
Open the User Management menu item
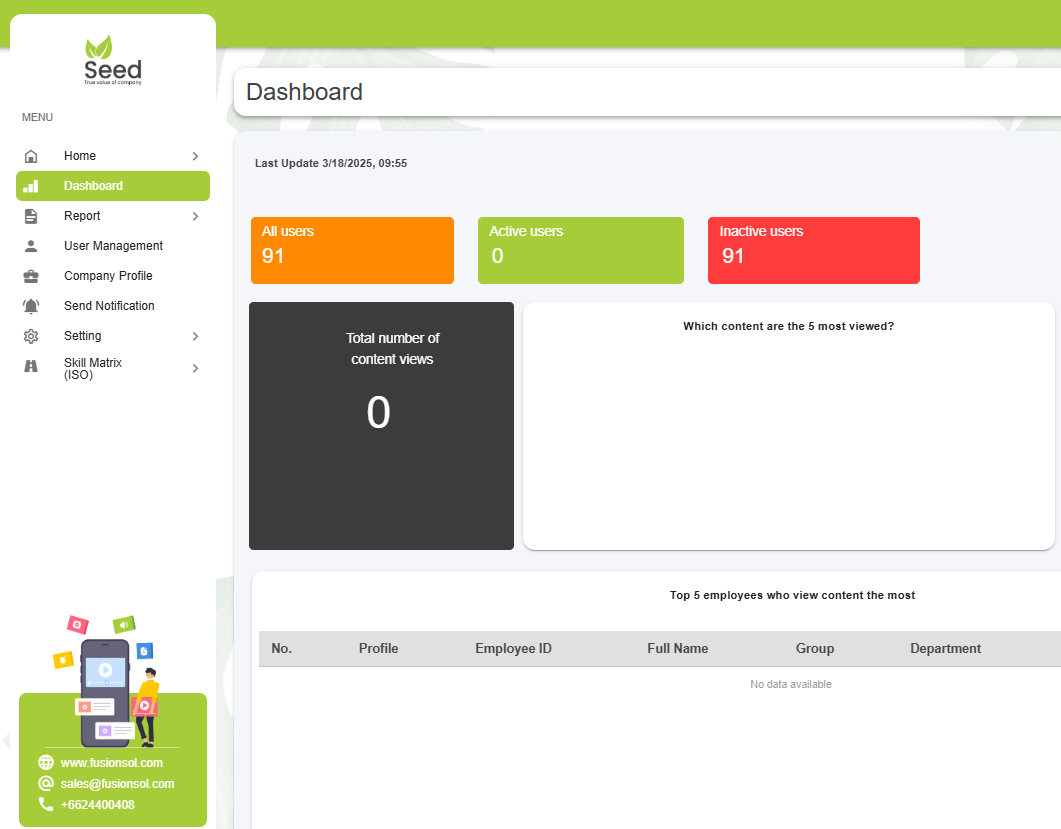pyautogui.click(x=113, y=246)
